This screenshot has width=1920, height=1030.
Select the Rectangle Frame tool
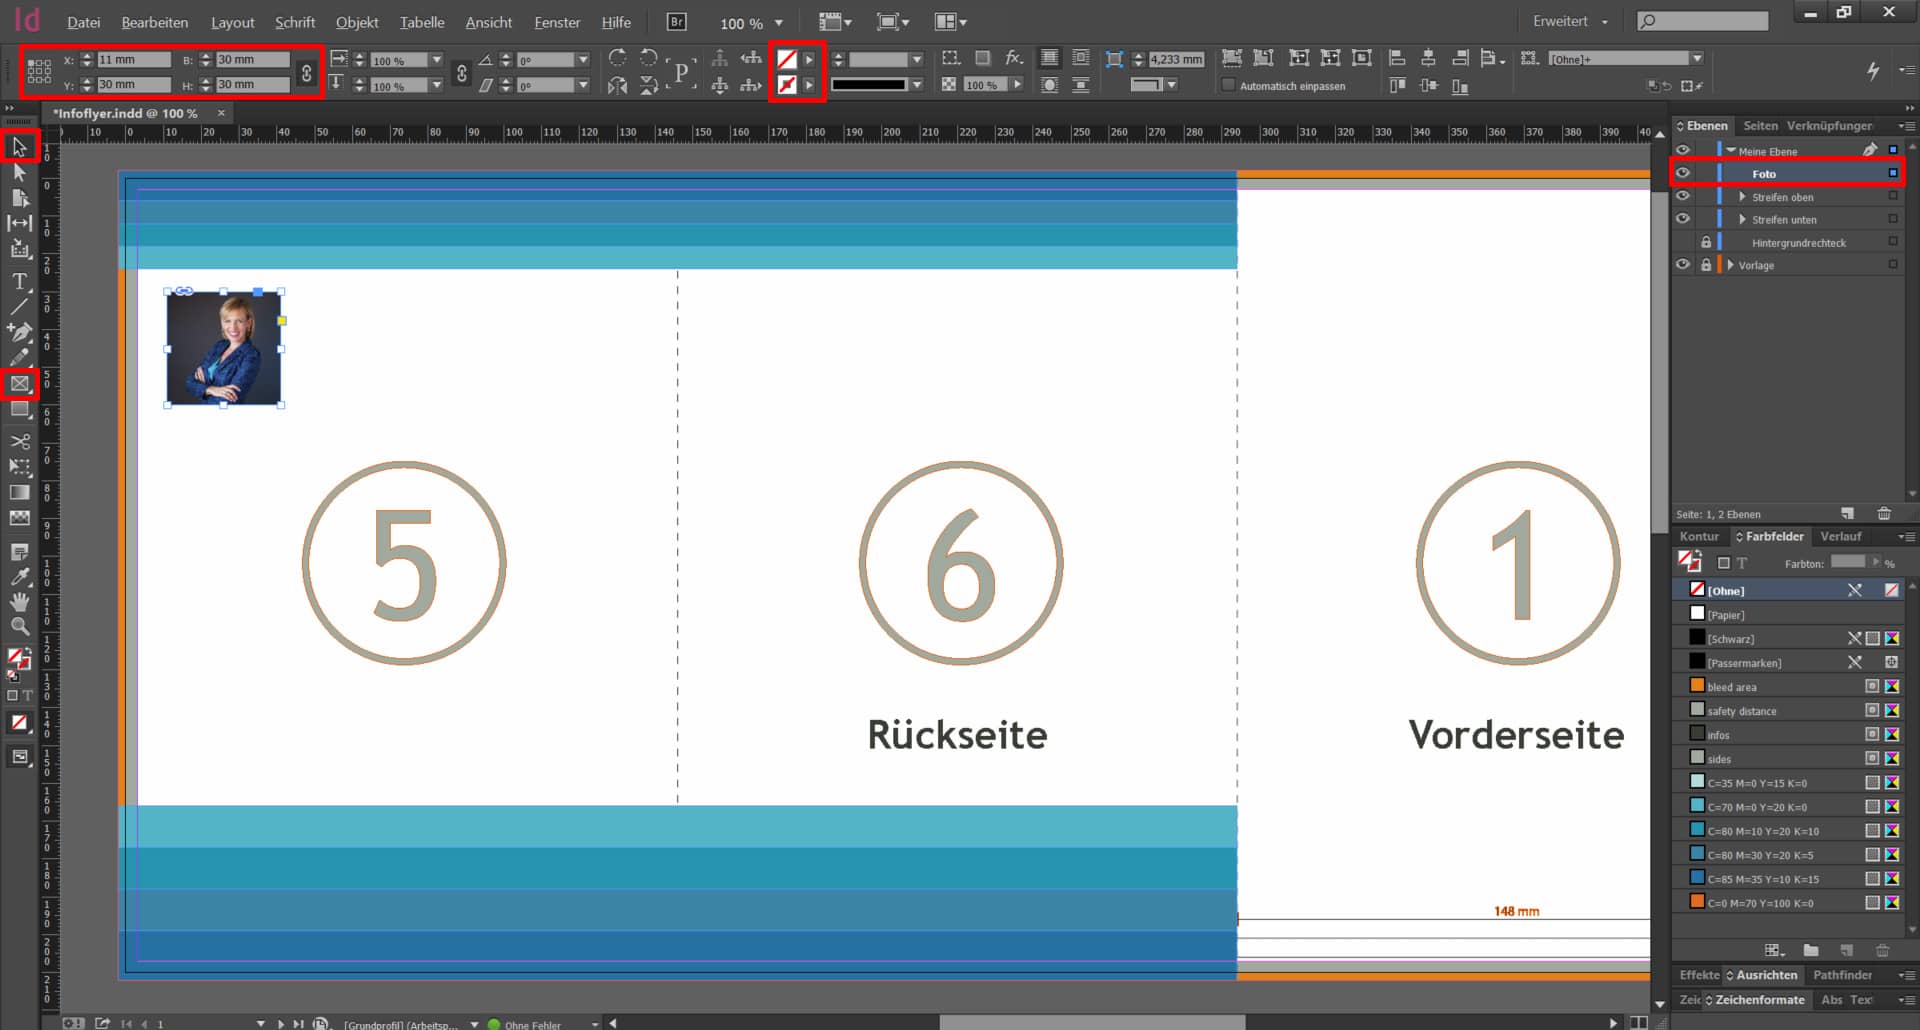click(20, 384)
